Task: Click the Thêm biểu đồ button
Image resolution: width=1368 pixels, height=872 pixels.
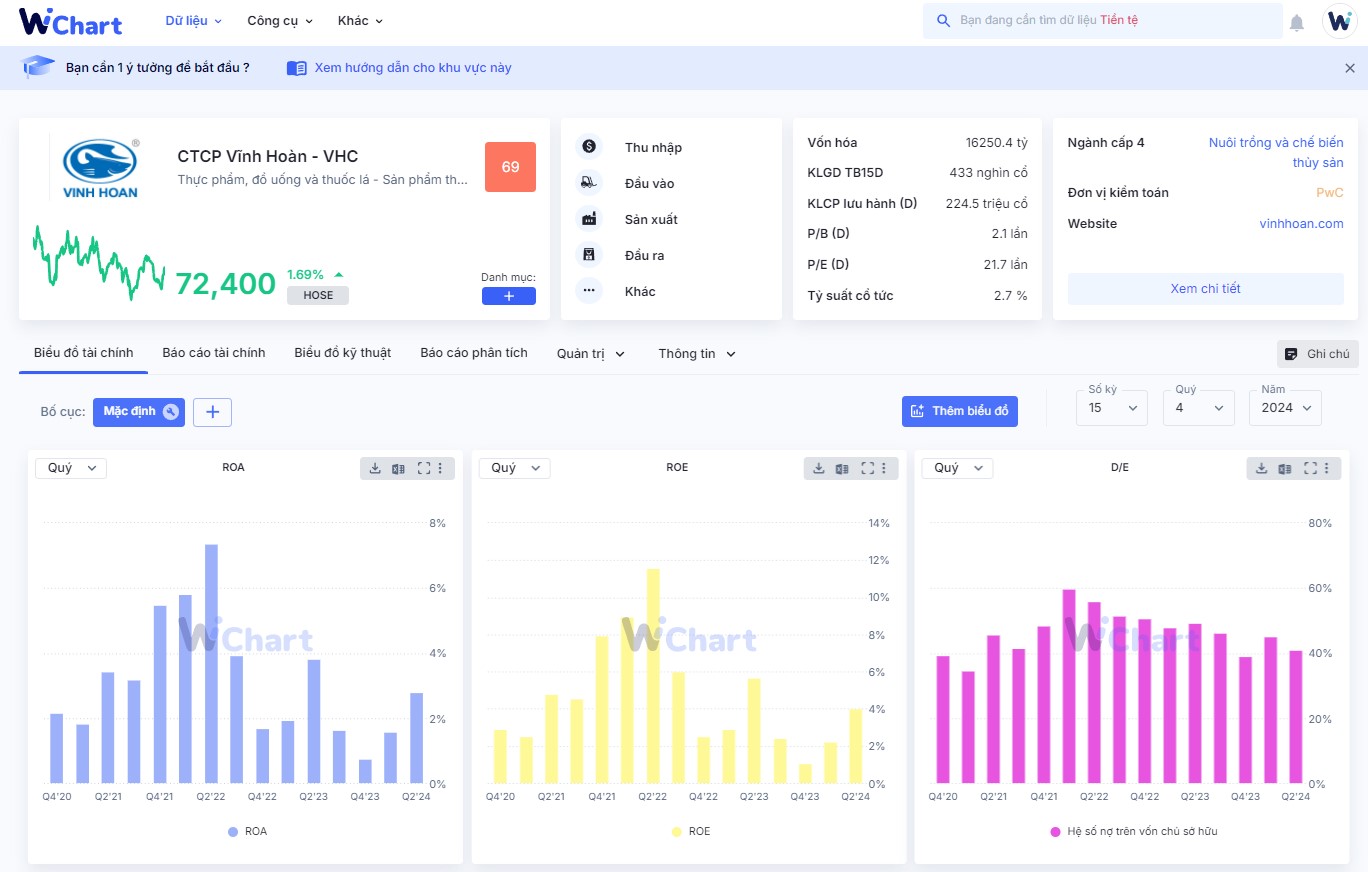Action: [x=960, y=411]
